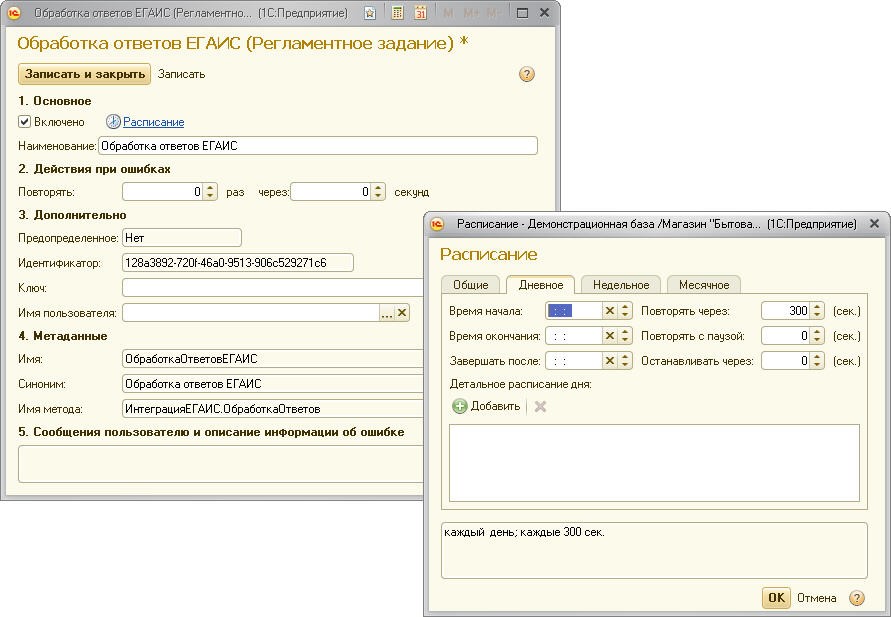Click the 'каждый день; каждые 300 сек.' text
891x617 pixels.
pyautogui.click(x=524, y=532)
